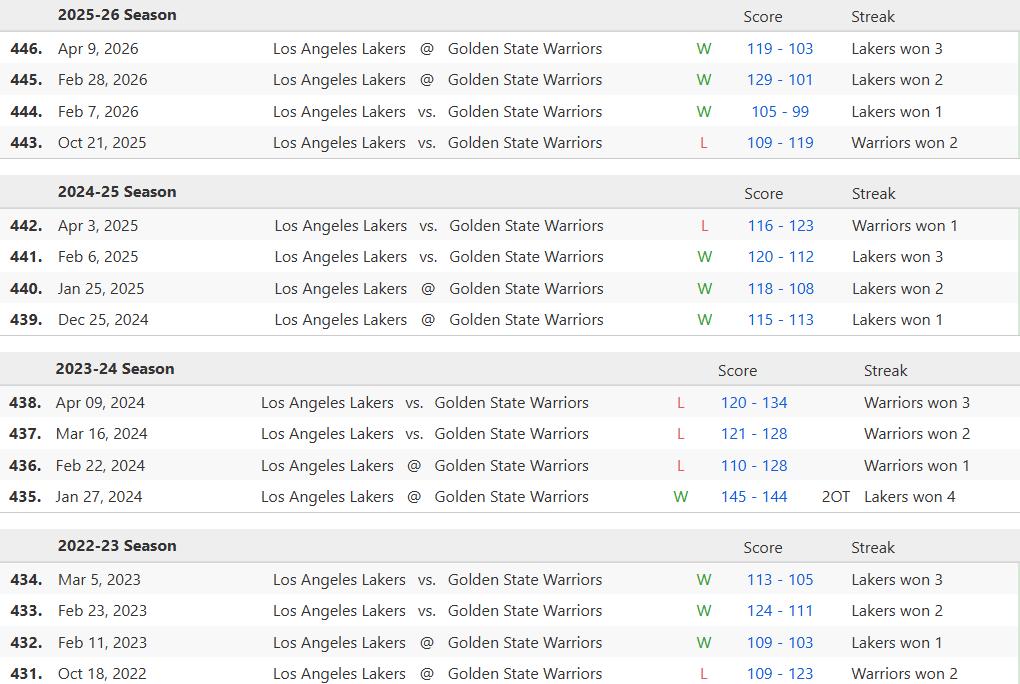This screenshot has width=1020, height=684.
Task: Click the 2022-23 Season heading
Action: [117, 546]
